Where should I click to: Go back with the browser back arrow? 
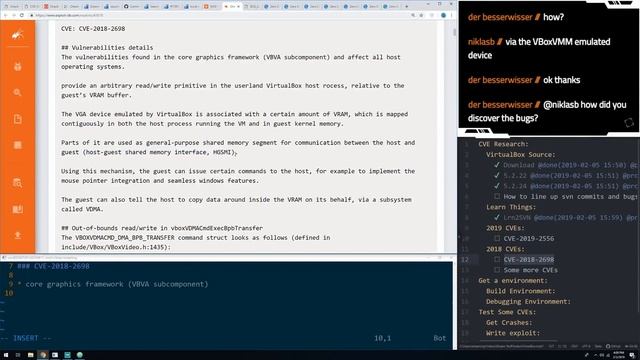6,15
